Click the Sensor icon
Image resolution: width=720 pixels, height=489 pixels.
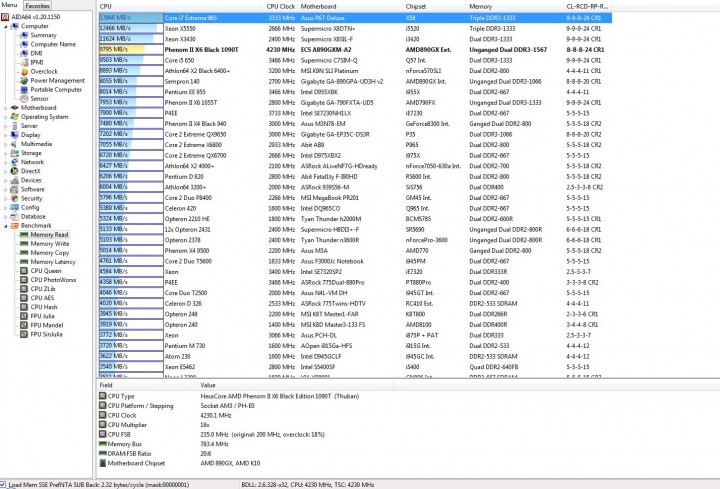[x=24, y=99]
